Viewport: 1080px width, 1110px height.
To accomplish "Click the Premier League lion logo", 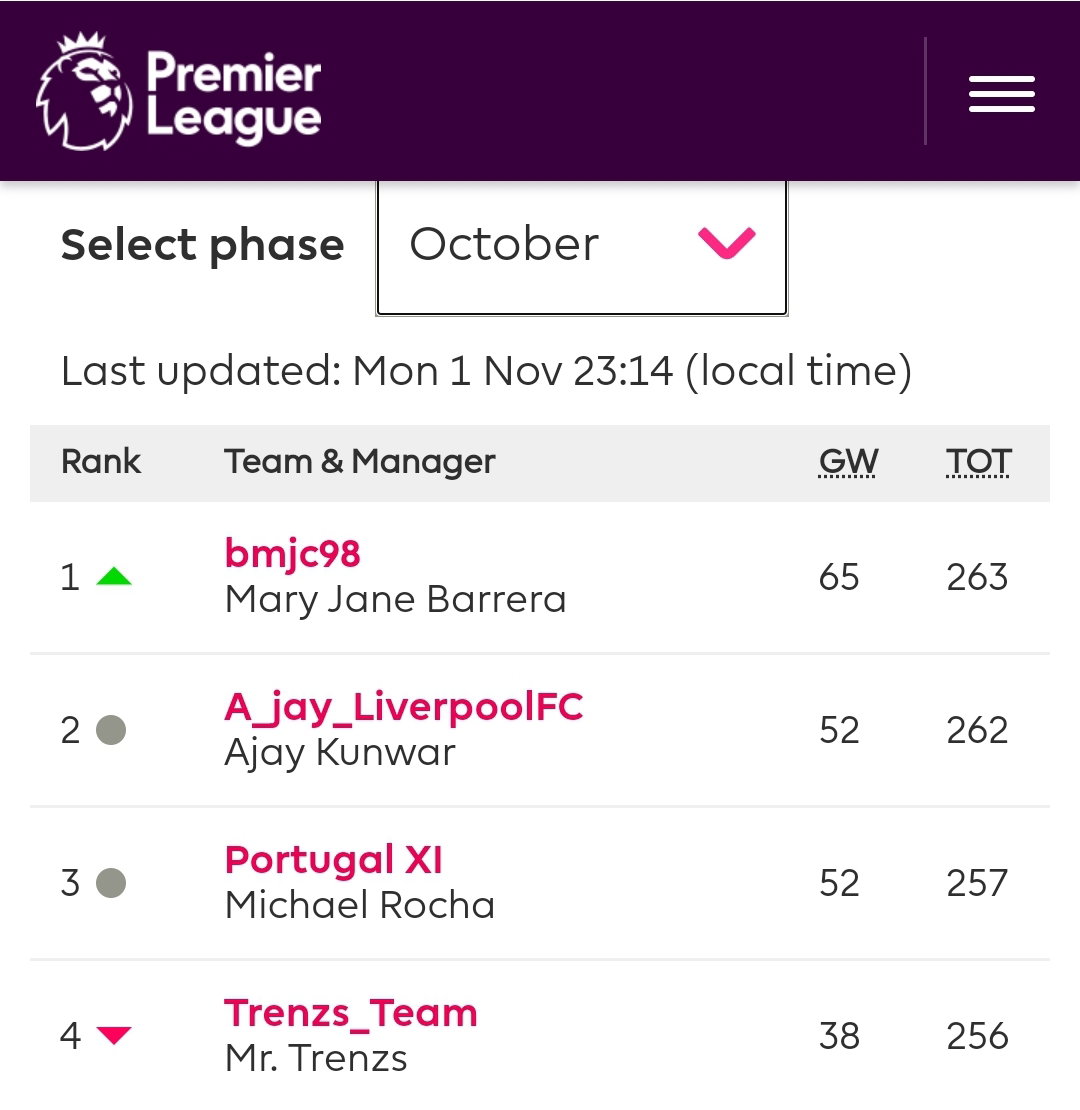I will pos(84,91).
